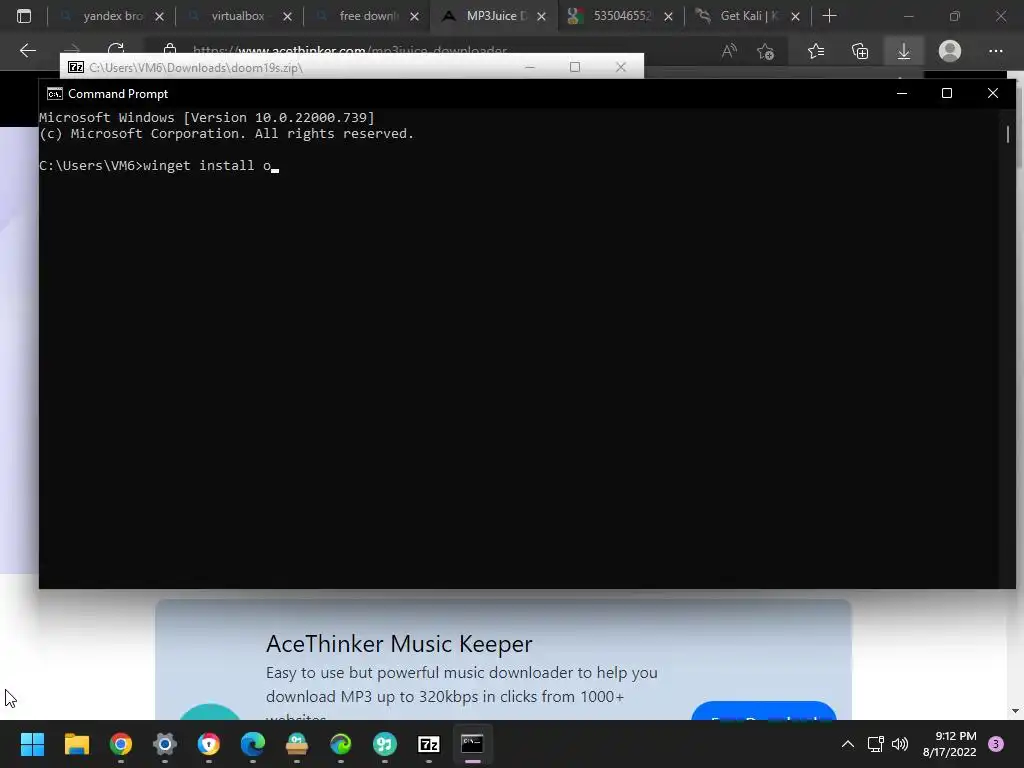Minimize the doom19s.zip 7-Zip window
This screenshot has width=1024, height=768.
click(x=530, y=67)
